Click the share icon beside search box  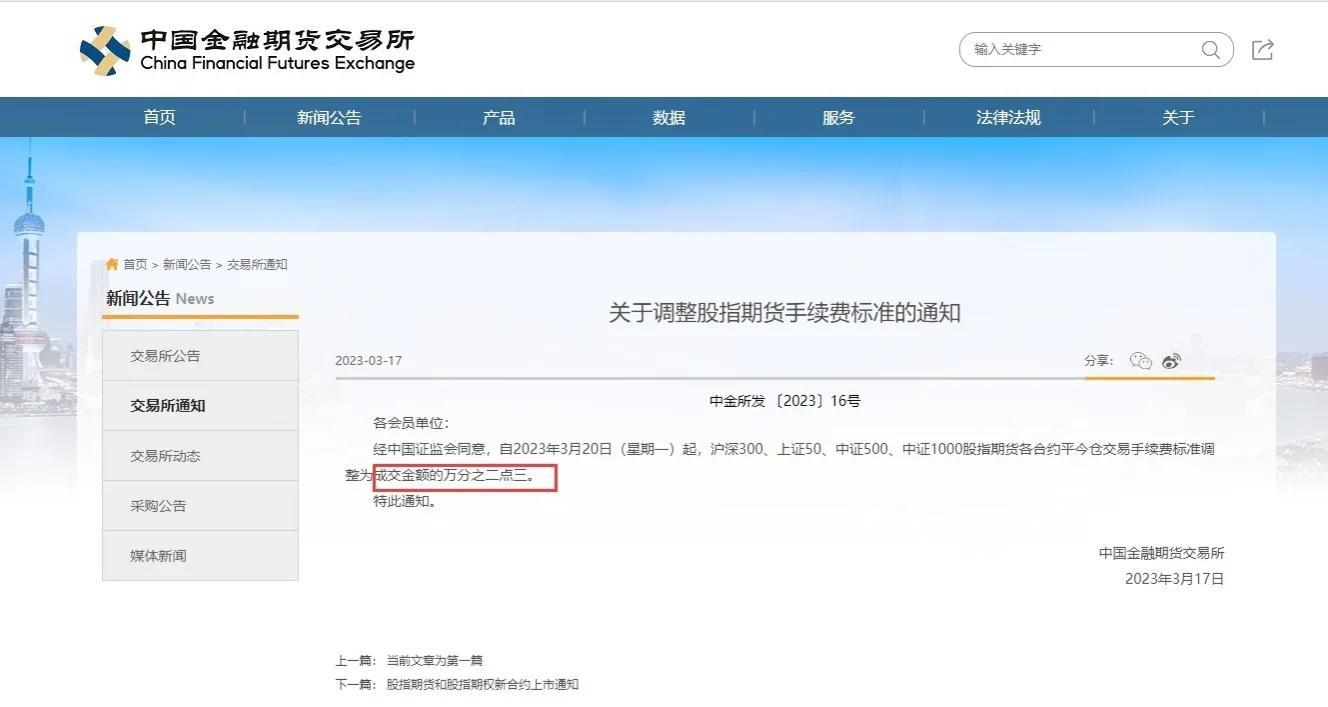point(1263,50)
